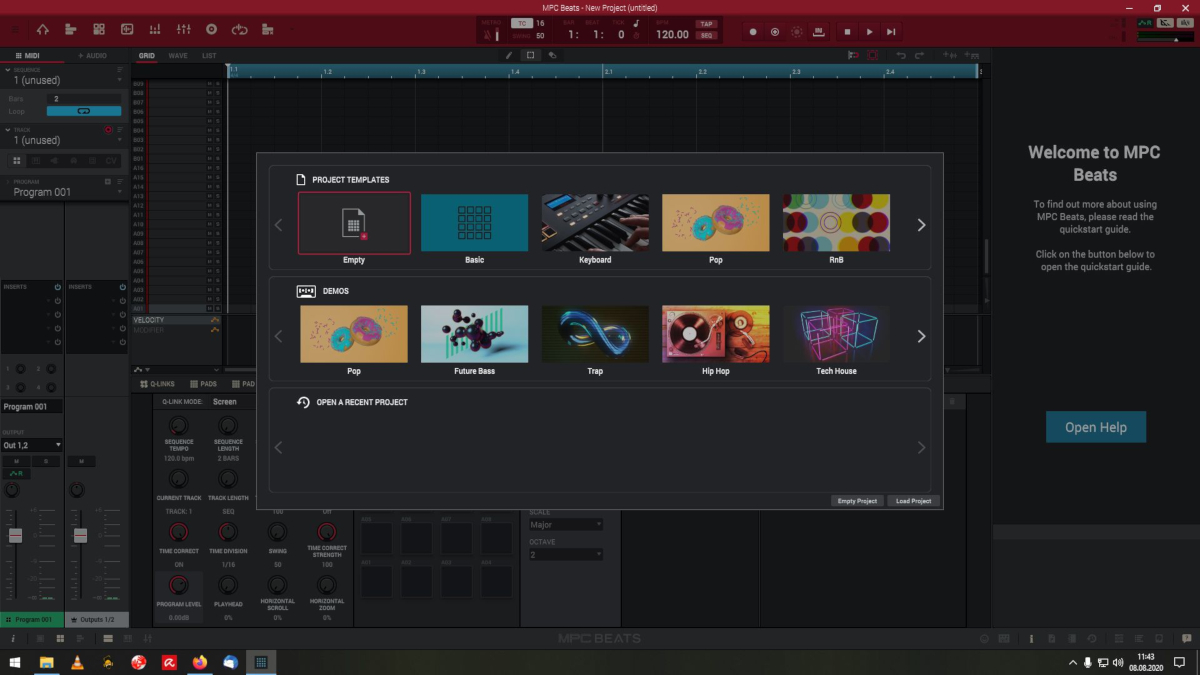This screenshot has width=1200, height=675.
Task: Open the Trap demo
Action: coord(595,334)
